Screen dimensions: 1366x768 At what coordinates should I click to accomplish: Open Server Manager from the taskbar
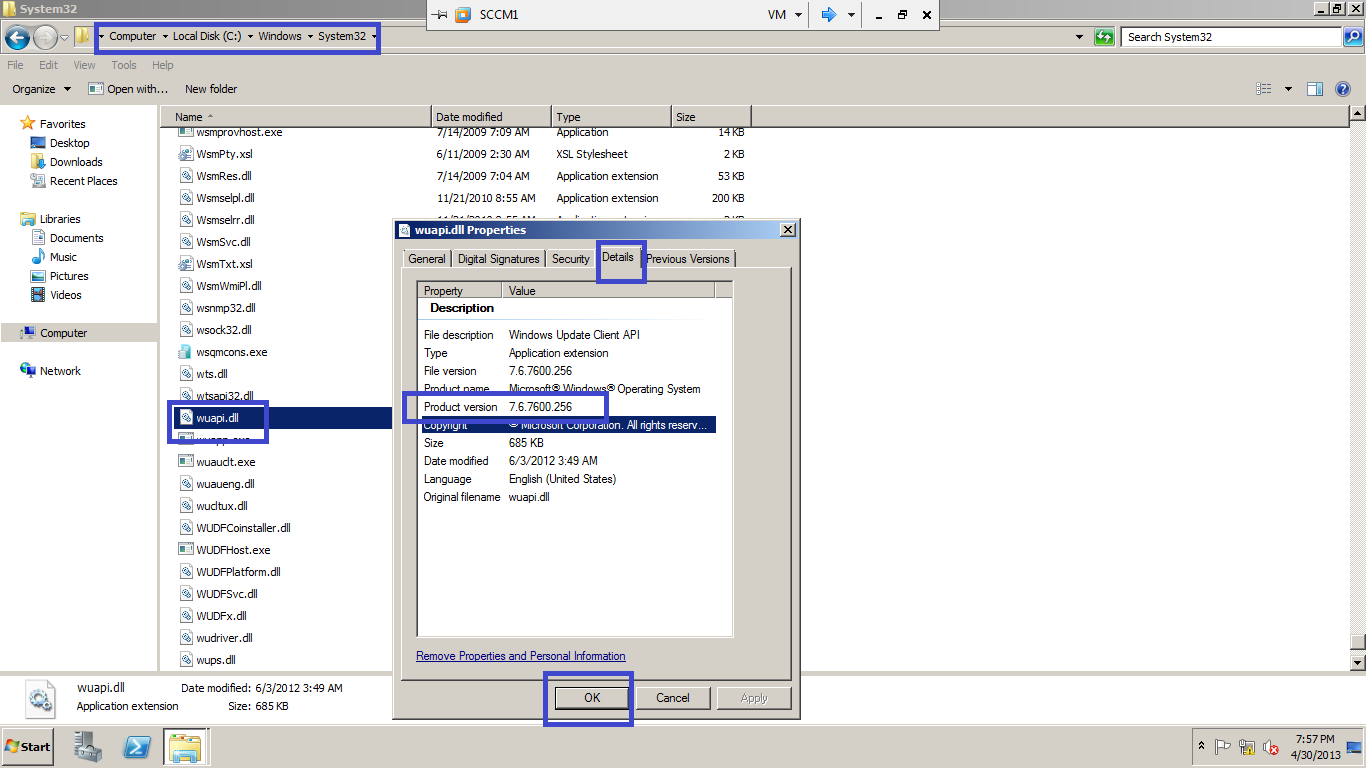point(88,746)
